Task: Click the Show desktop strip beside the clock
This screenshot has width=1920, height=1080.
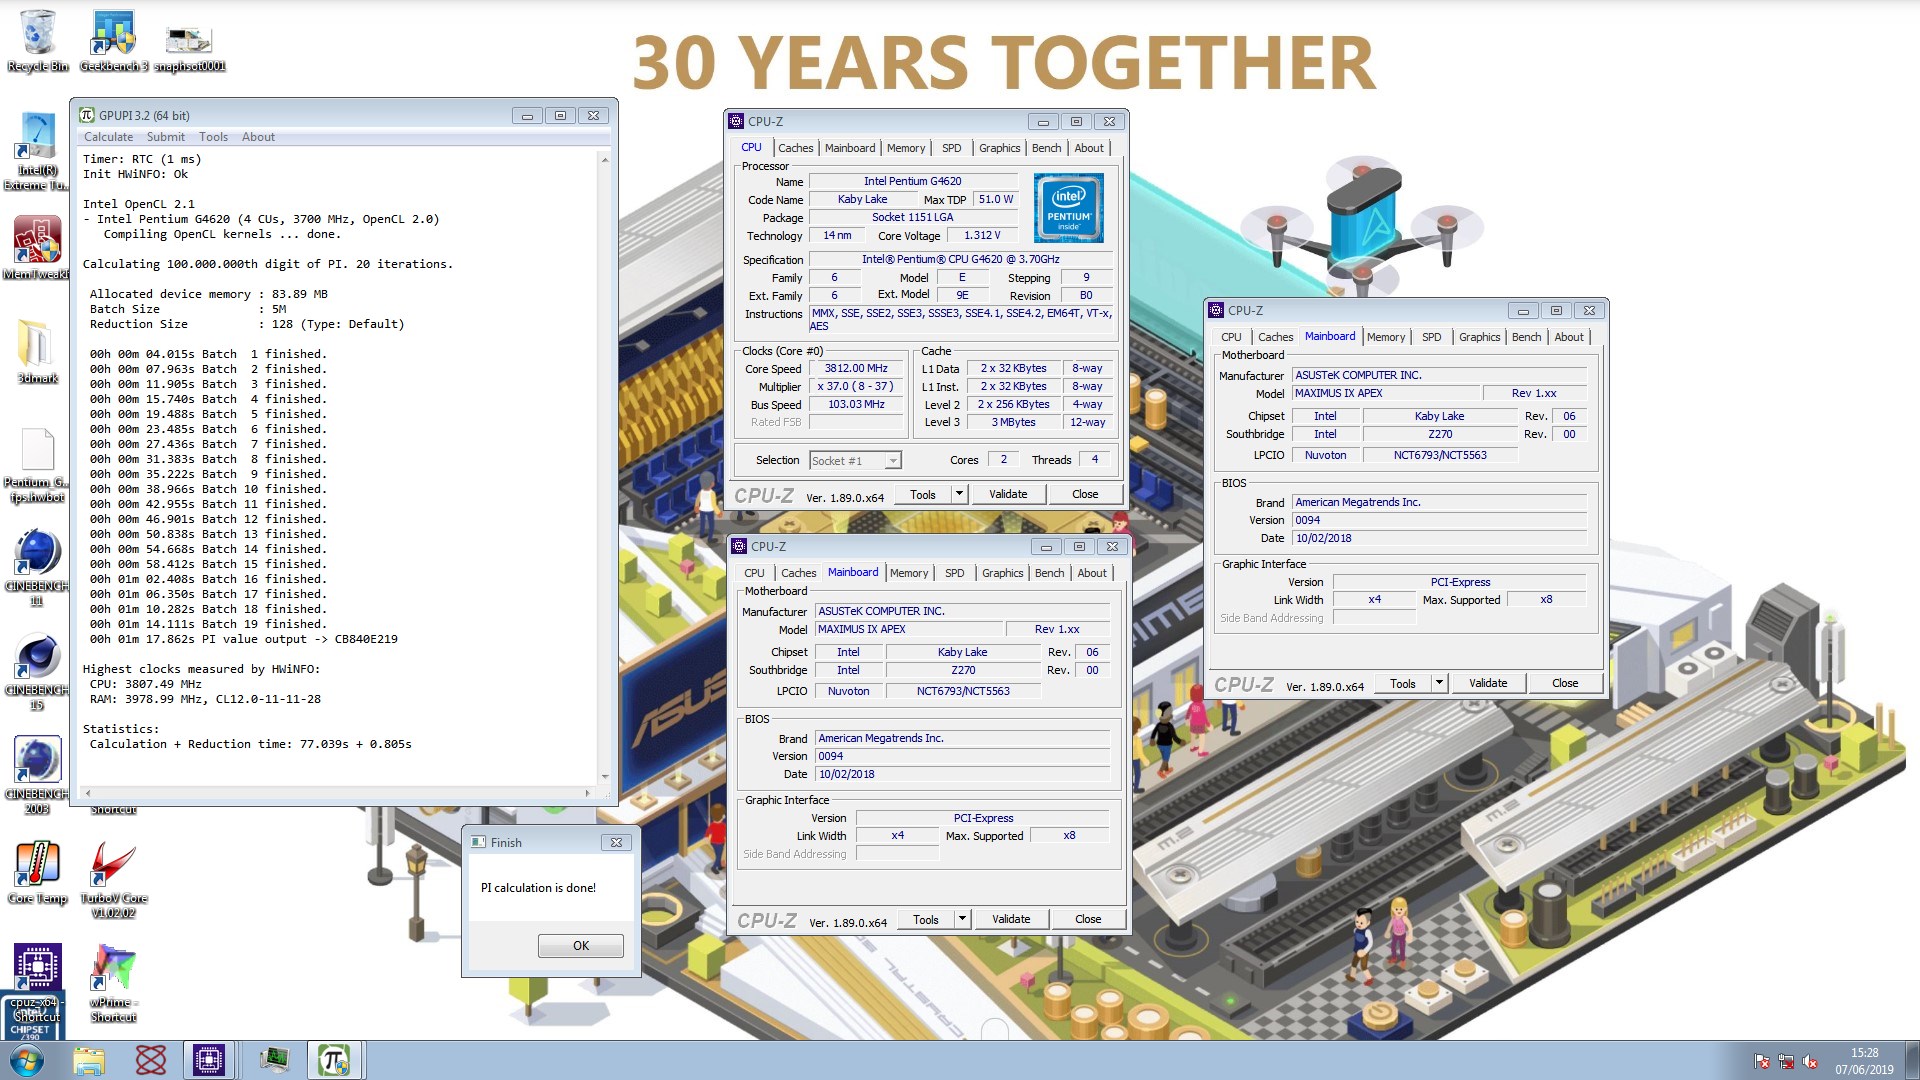Action: click(x=1912, y=1060)
